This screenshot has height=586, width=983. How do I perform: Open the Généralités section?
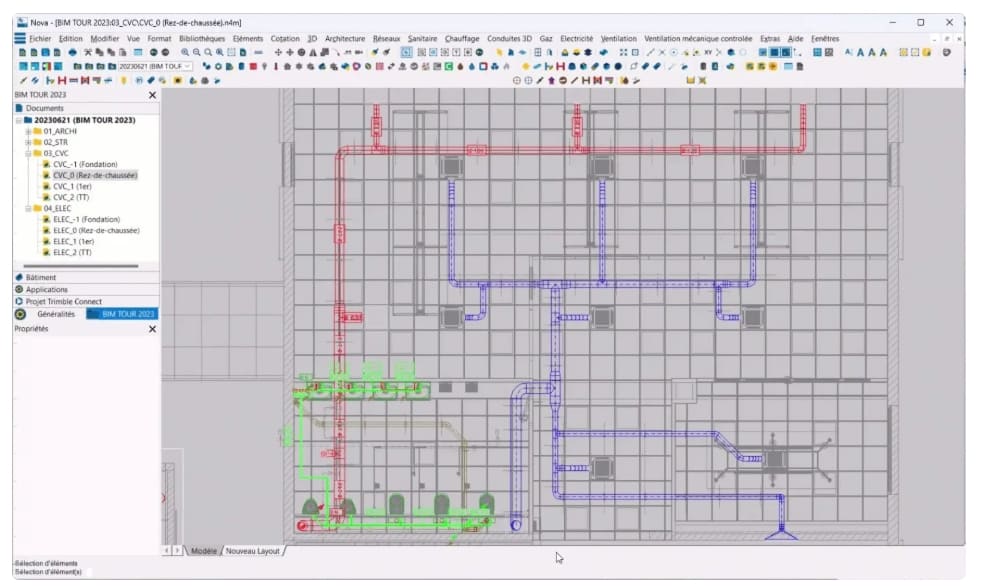coord(56,314)
